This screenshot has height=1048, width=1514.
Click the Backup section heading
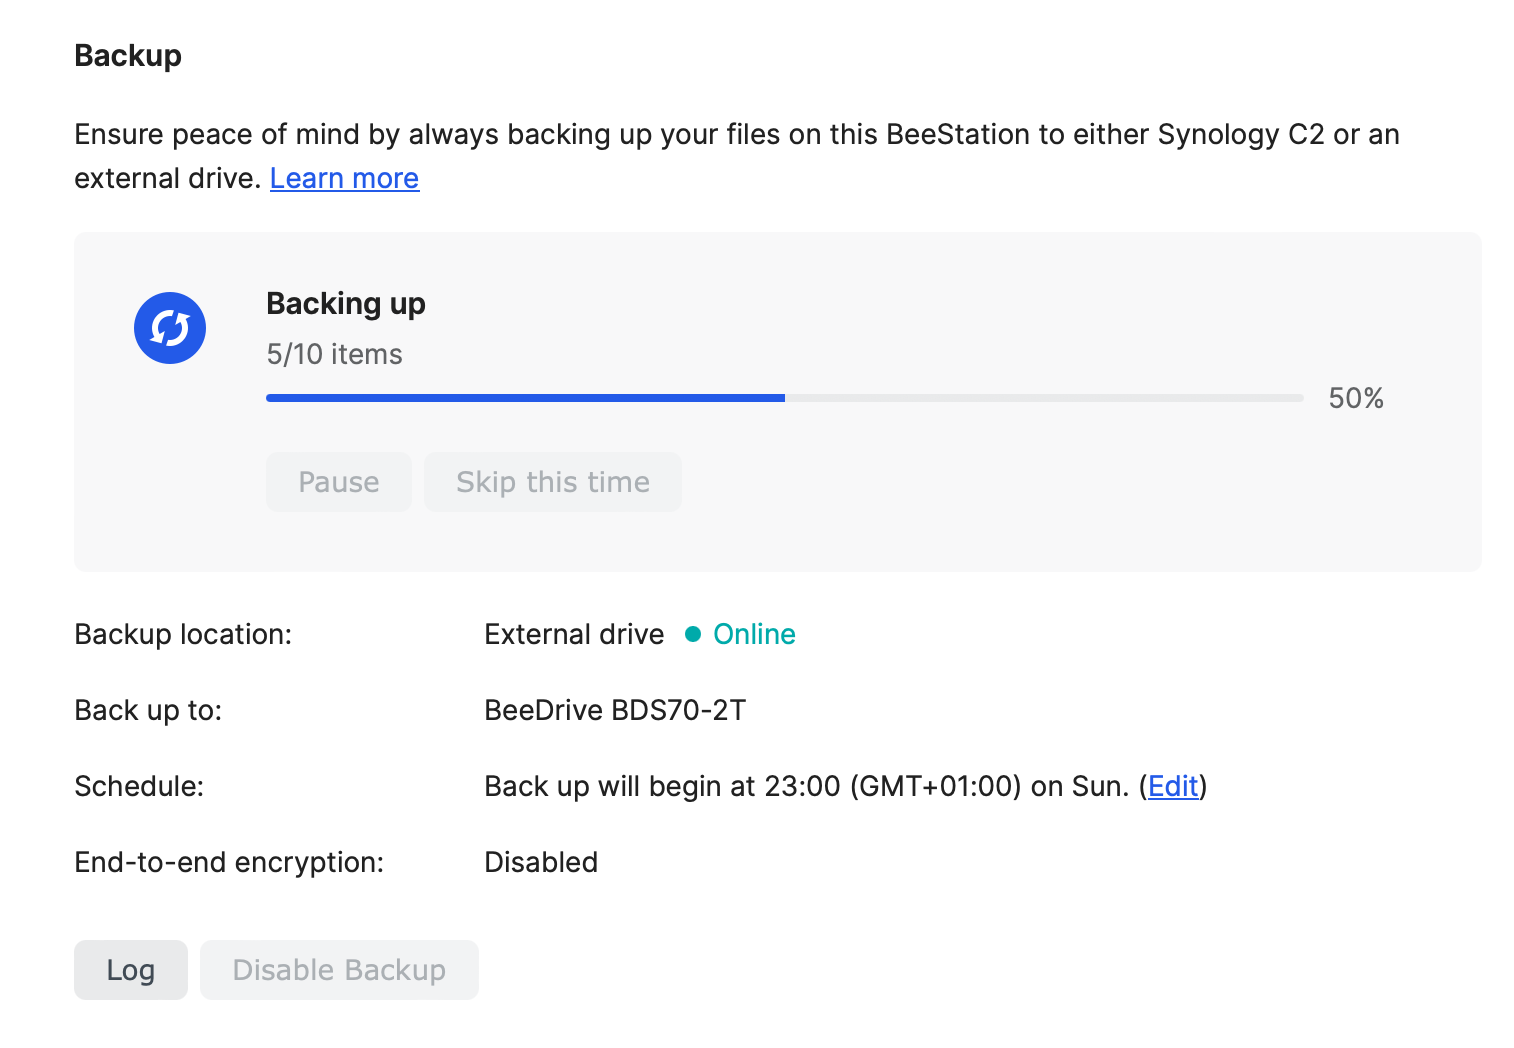(x=128, y=55)
